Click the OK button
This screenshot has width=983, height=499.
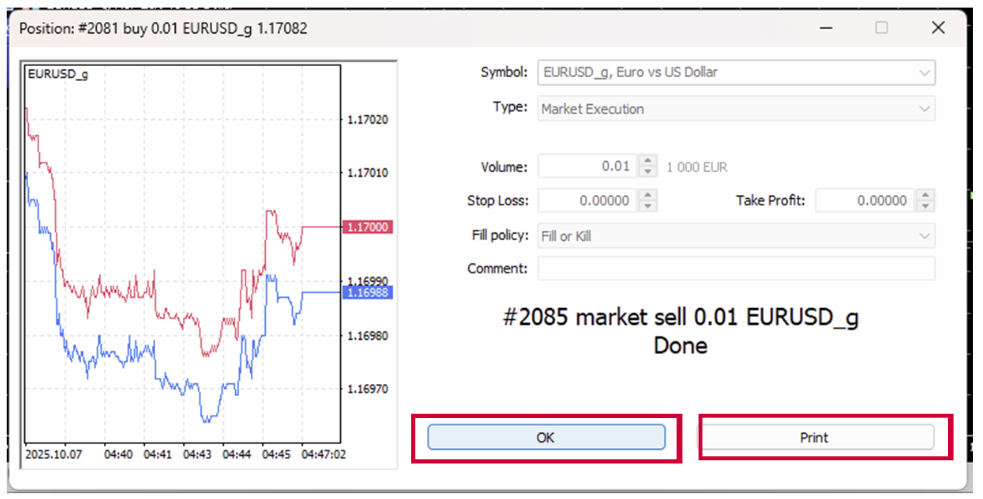point(546,437)
